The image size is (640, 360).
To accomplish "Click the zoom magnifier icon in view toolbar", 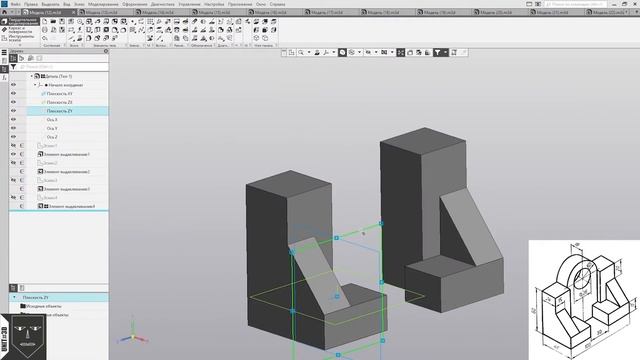I will coord(301,53).
